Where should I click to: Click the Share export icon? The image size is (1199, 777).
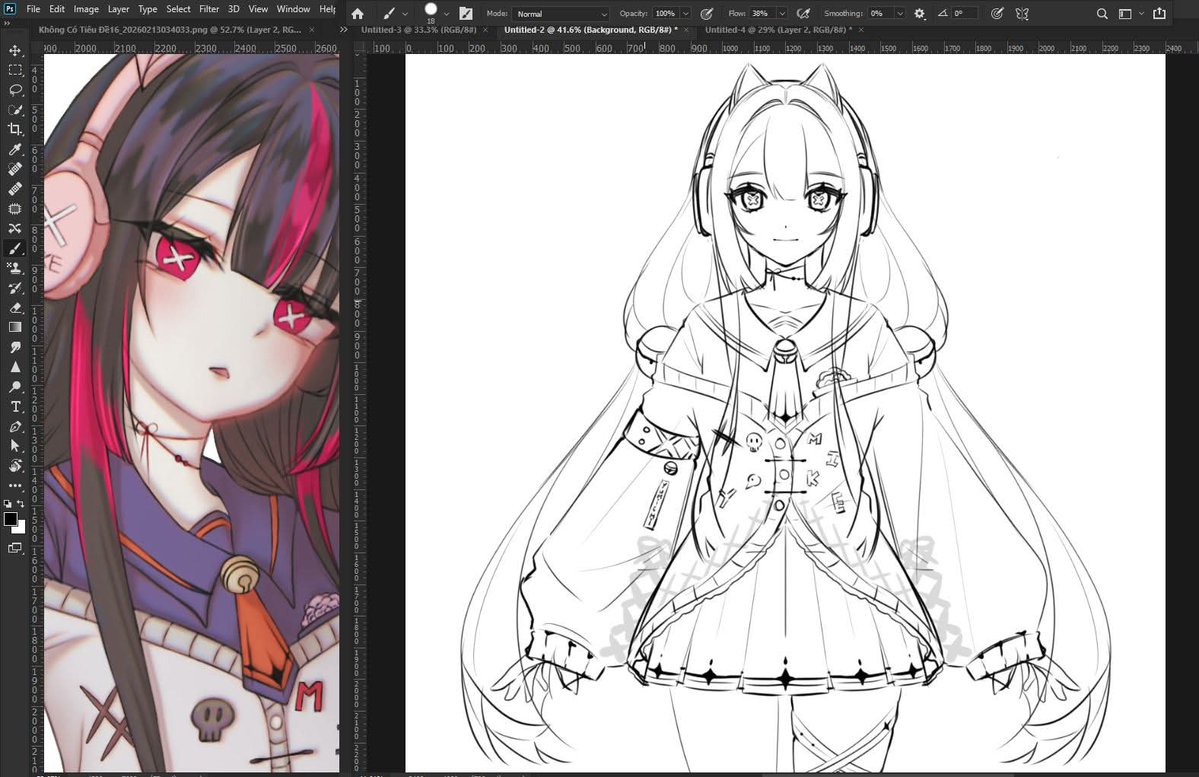(x=1159, y=13)
